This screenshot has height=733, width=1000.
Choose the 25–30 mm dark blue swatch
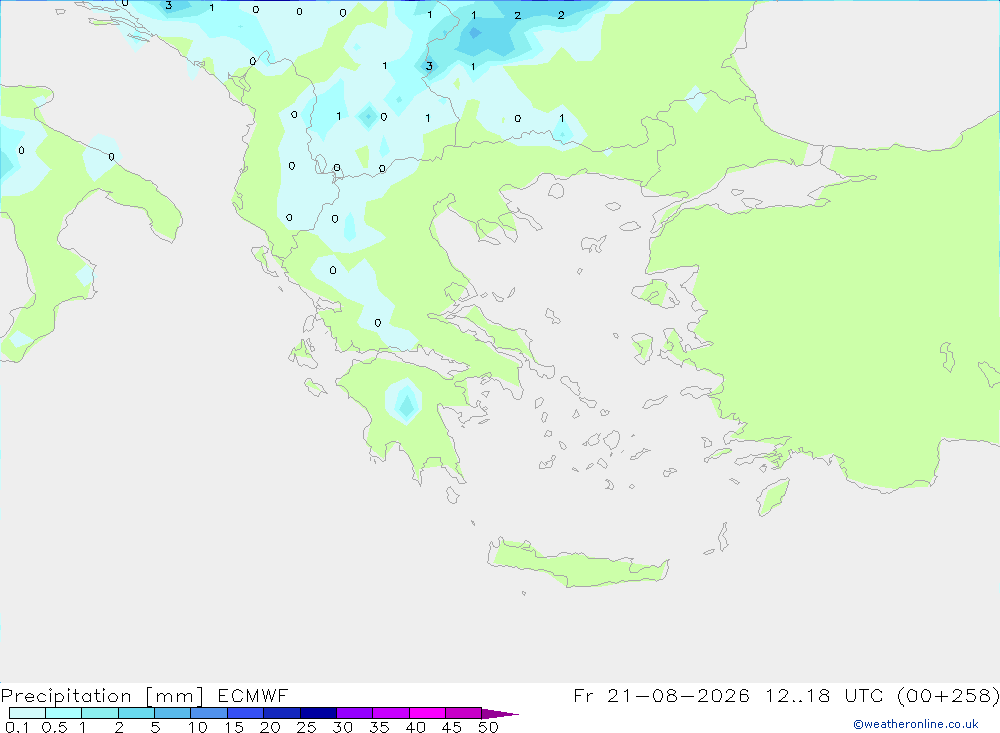click(x=318, y=713)
